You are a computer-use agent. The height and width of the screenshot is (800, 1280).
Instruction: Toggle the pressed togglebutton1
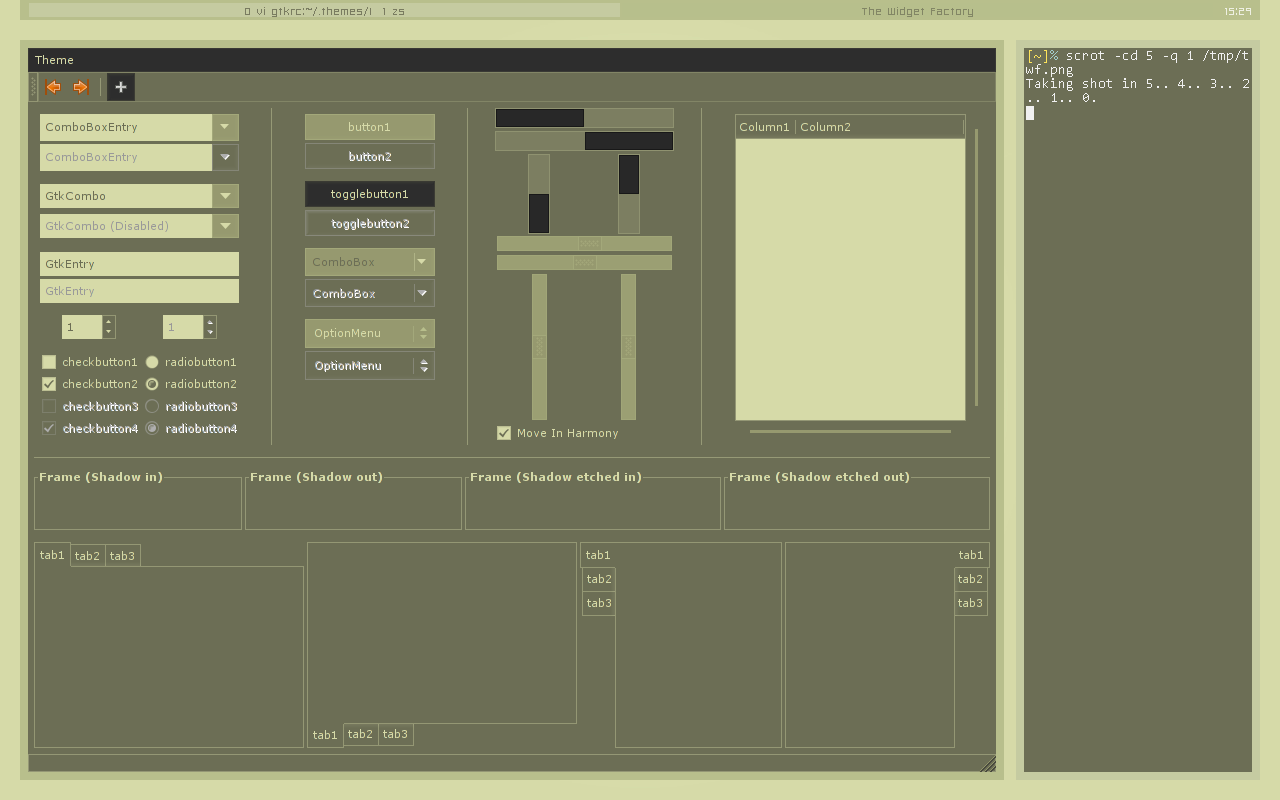click(370, 194)
